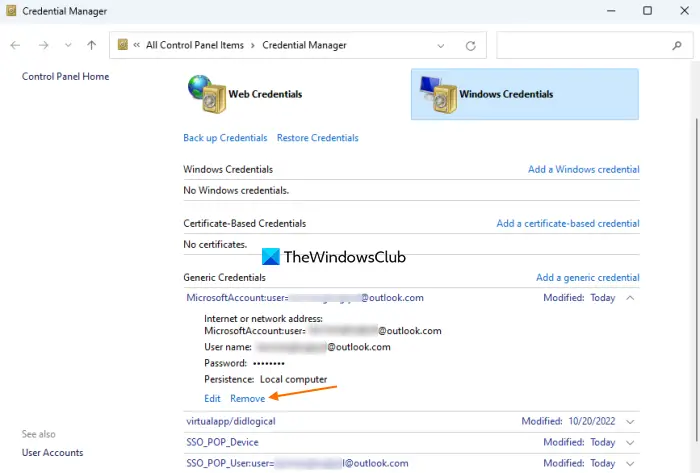
Task: Refresh the Credential Manager view
Action: click(x=471, y=46)
